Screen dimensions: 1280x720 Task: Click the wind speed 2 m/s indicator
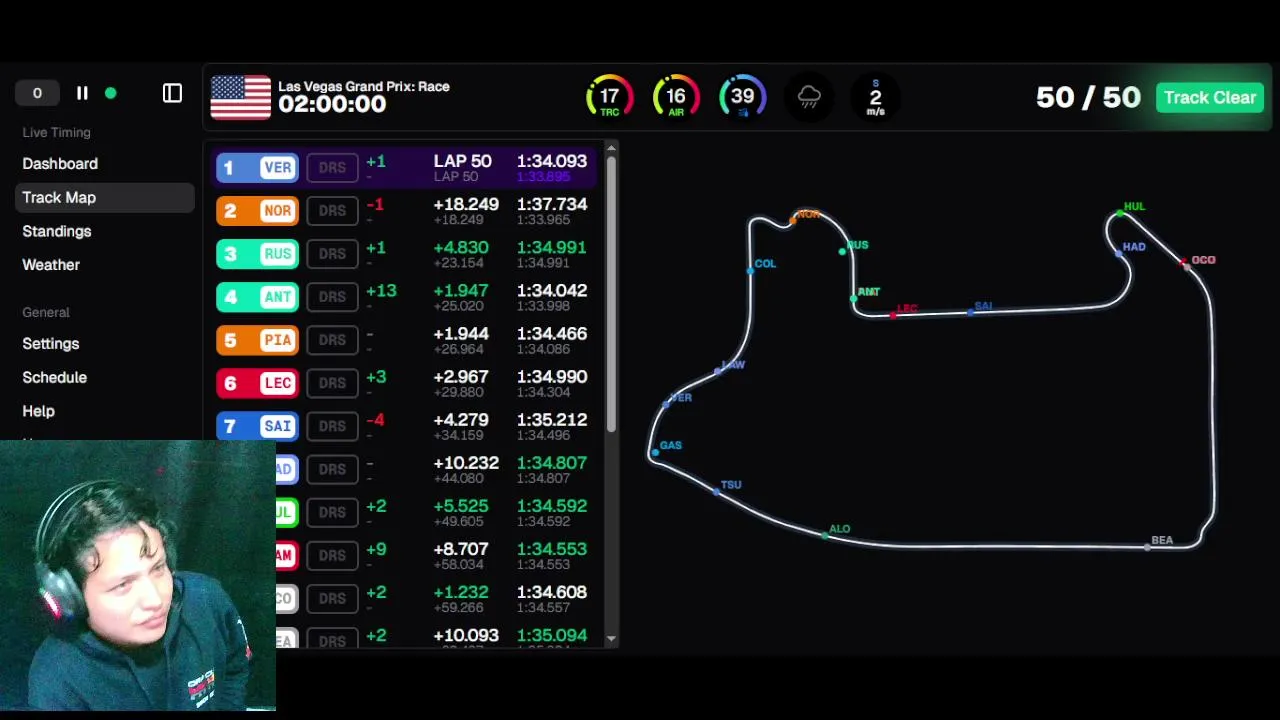(875, 98)
